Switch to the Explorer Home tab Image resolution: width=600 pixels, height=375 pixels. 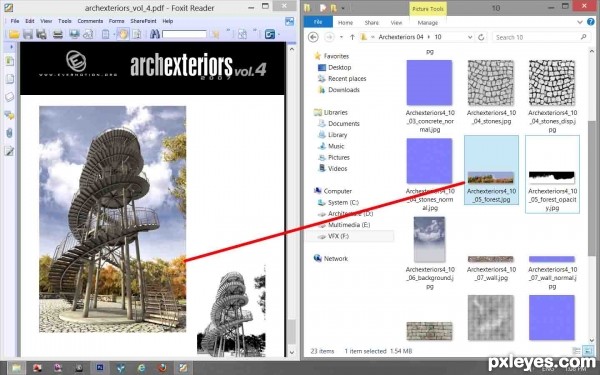coord(345,23)
